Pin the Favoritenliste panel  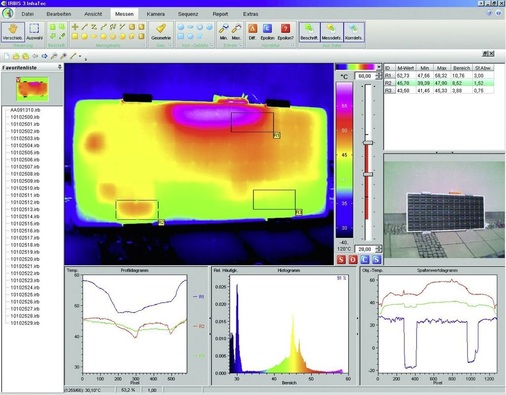click(x=60, y=67)
